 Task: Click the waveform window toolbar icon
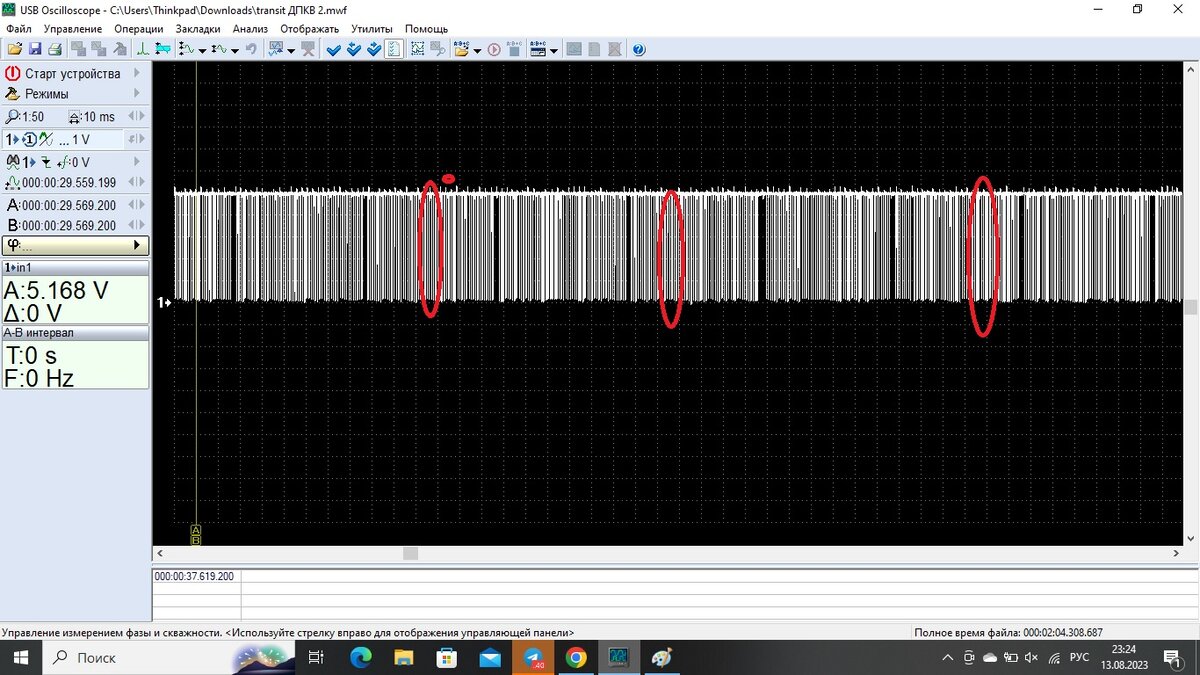click(275, 49)
